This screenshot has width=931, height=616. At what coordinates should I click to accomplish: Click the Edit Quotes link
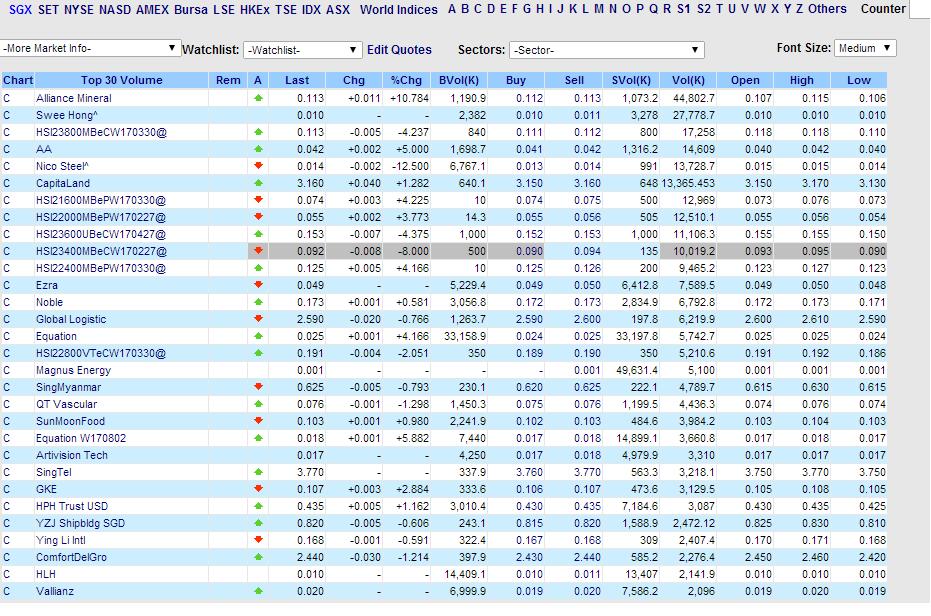coord(399,50)
